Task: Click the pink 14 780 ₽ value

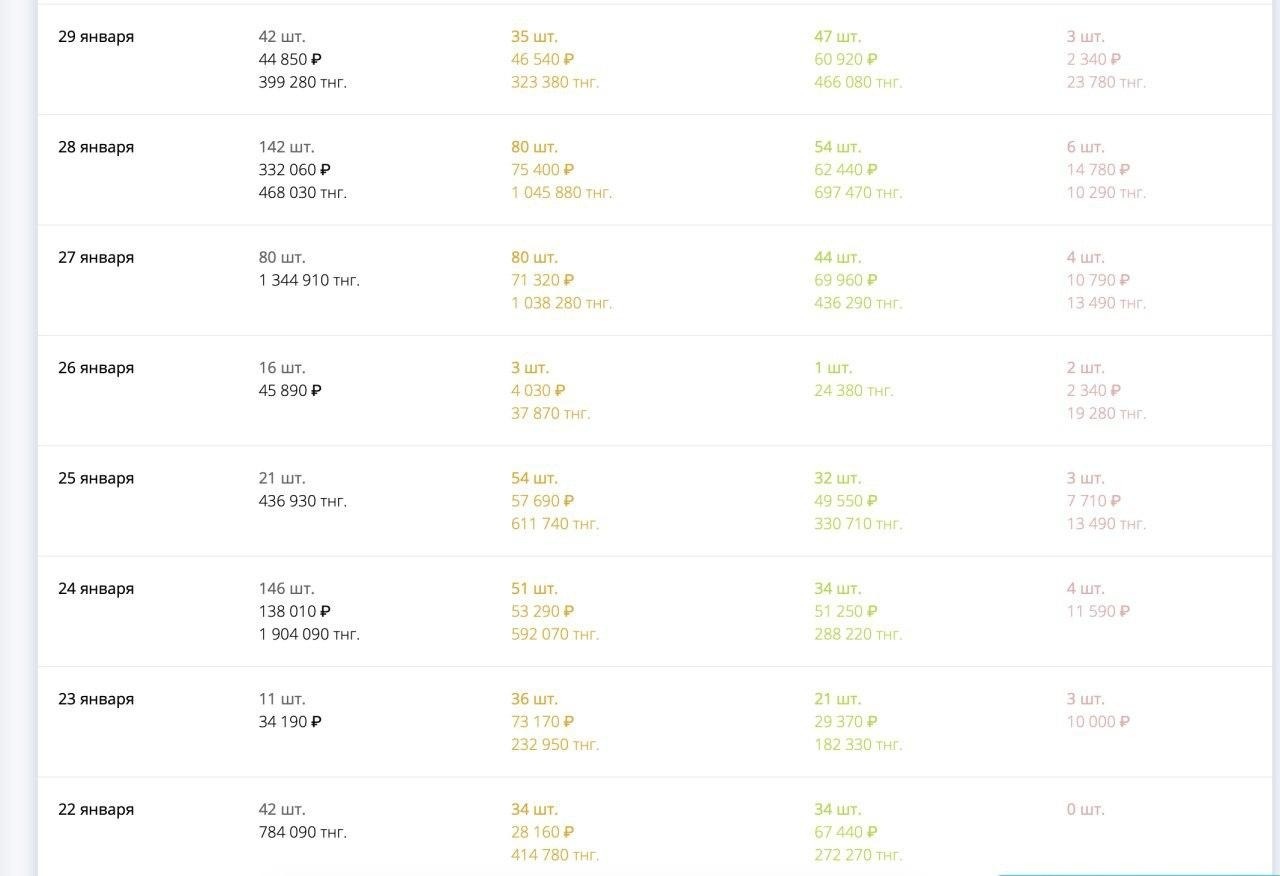Action: click(x=1099, y=170)
